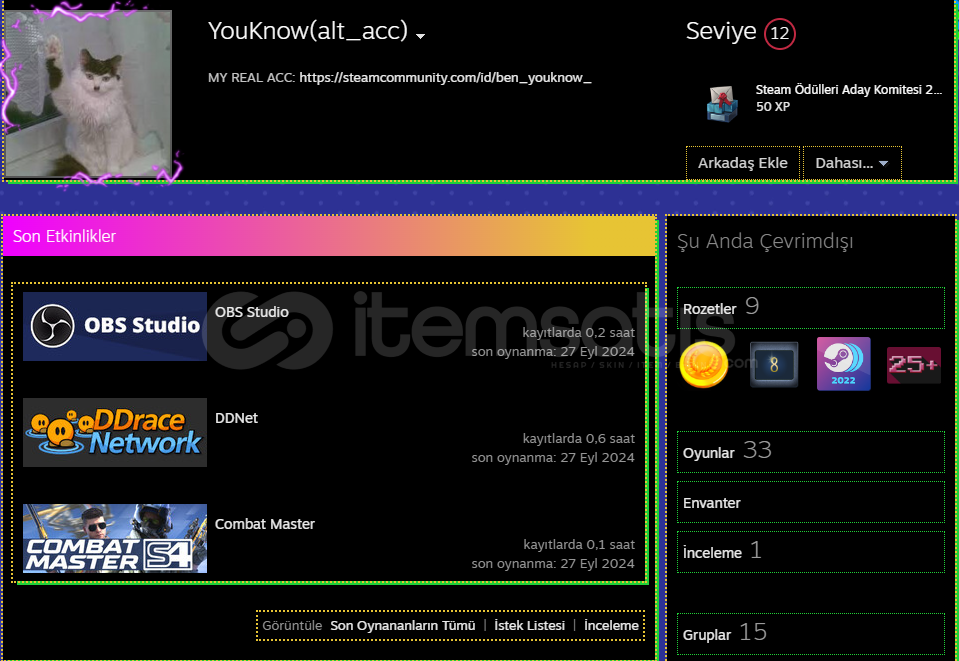Open the DDNet title link
The image size is (959, 661).
coord(236,418)
